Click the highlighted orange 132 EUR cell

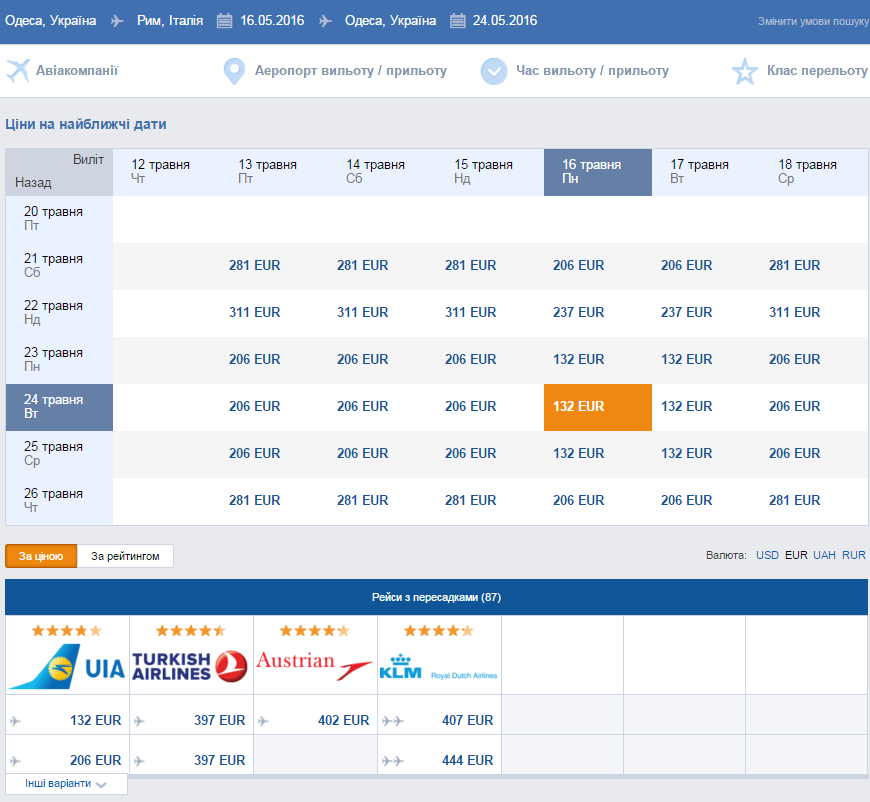coord(598,407)
